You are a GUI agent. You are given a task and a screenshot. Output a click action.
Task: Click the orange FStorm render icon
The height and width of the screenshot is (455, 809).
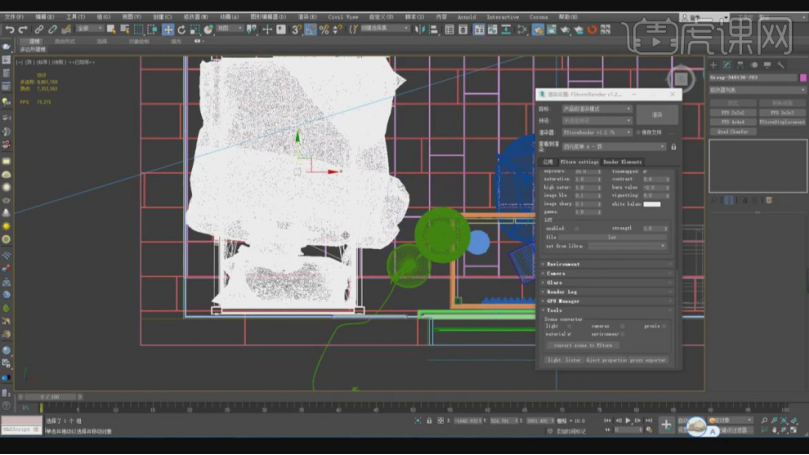(x=592, y=29)
